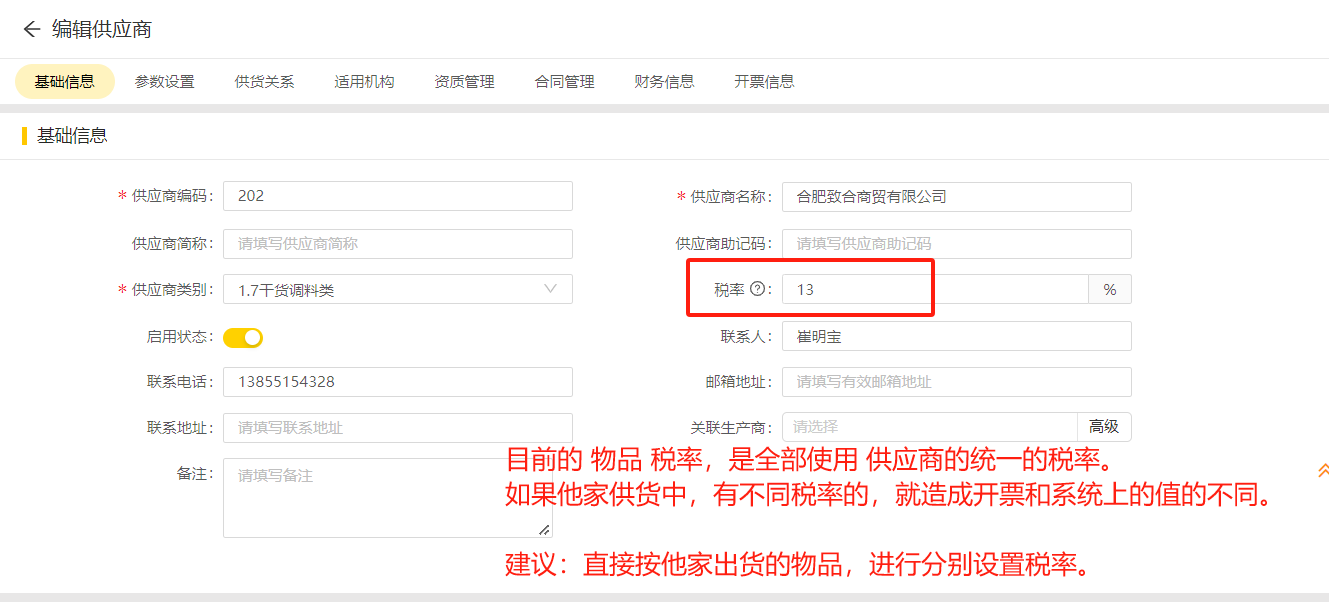Screen dimensions: 1329x602
Task: Open the 关联生产商 select box
Action: (928, 427)
